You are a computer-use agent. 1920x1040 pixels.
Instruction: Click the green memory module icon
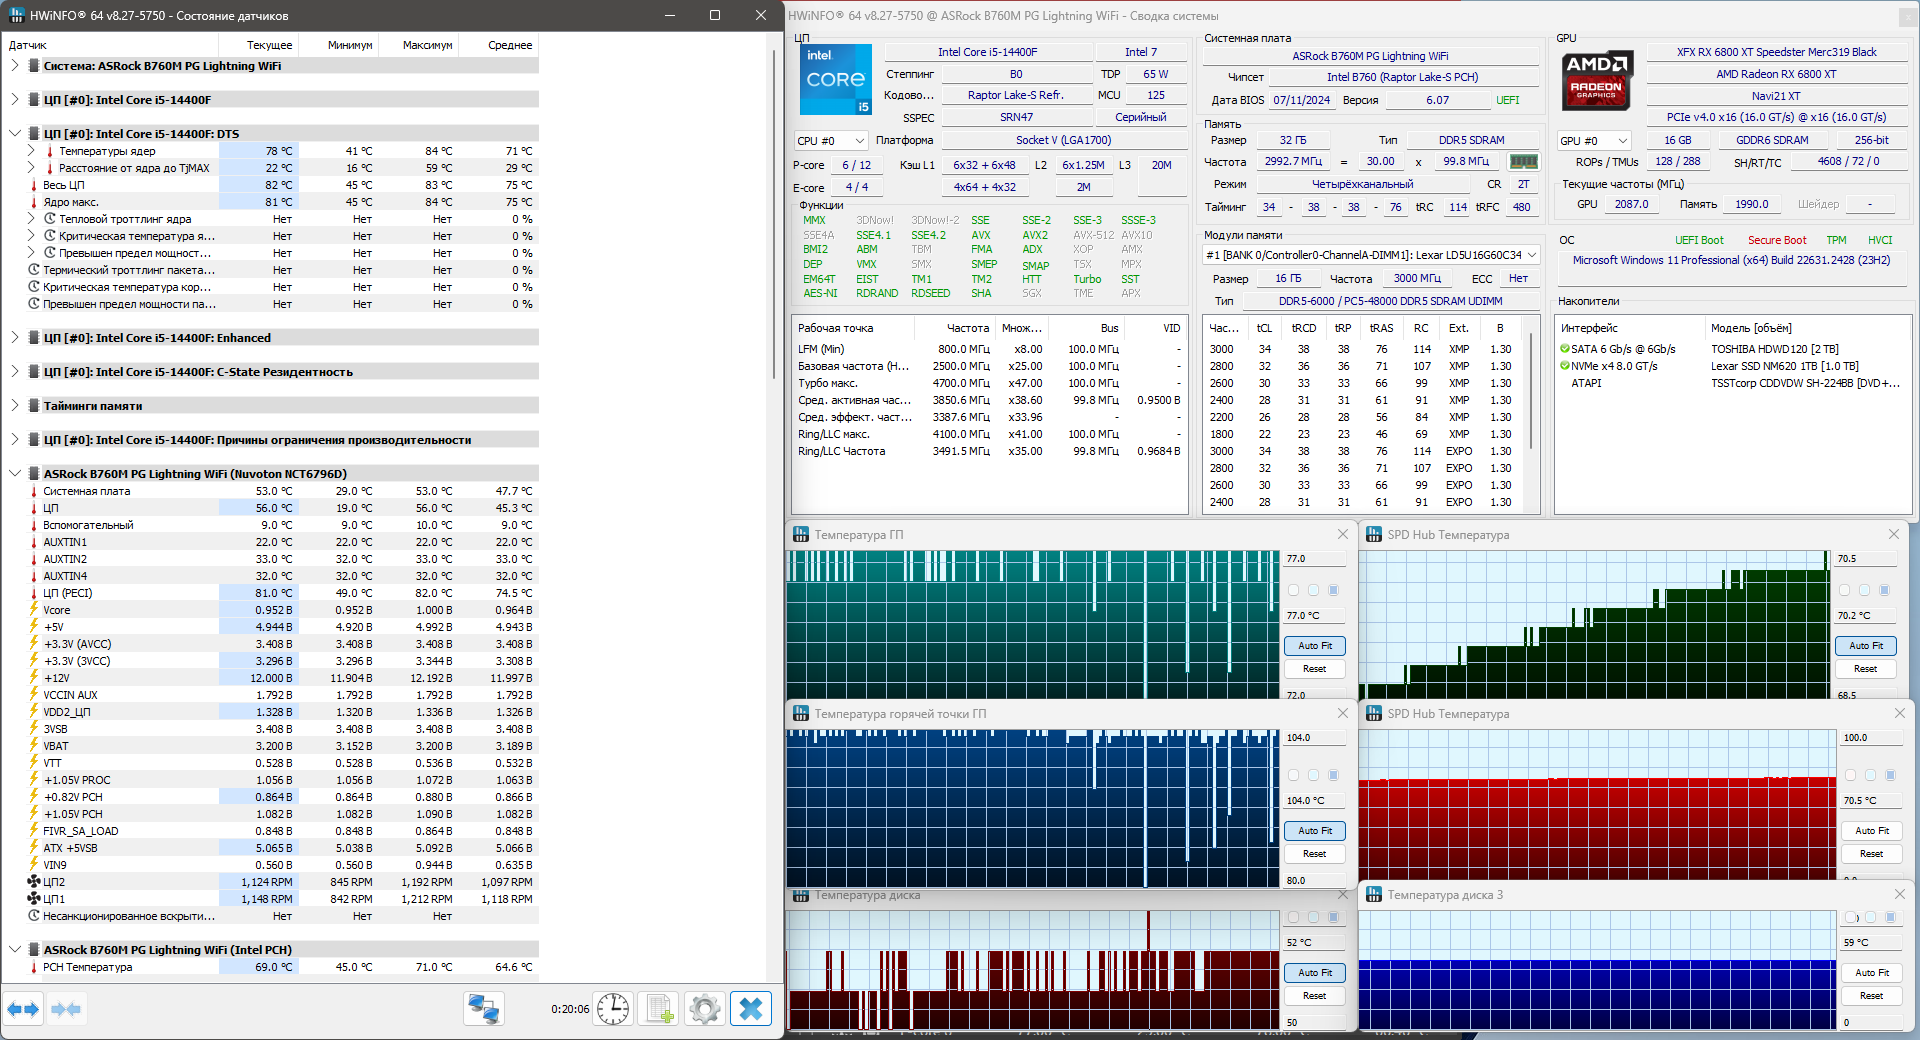pos(1523,162)
